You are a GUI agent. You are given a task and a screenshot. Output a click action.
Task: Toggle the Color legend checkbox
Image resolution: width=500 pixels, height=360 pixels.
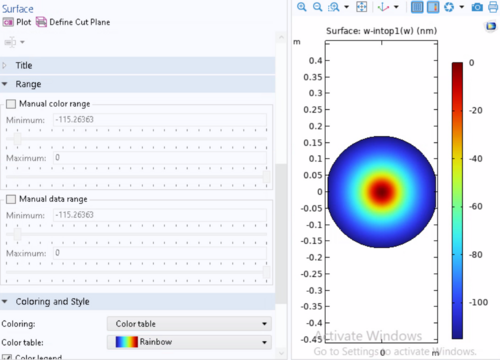7,357
